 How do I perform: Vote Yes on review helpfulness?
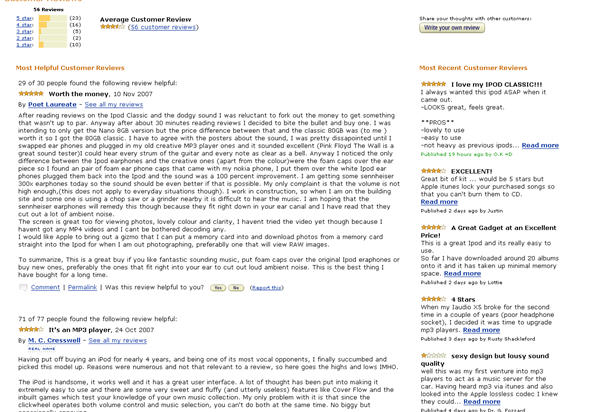[216, 287]
